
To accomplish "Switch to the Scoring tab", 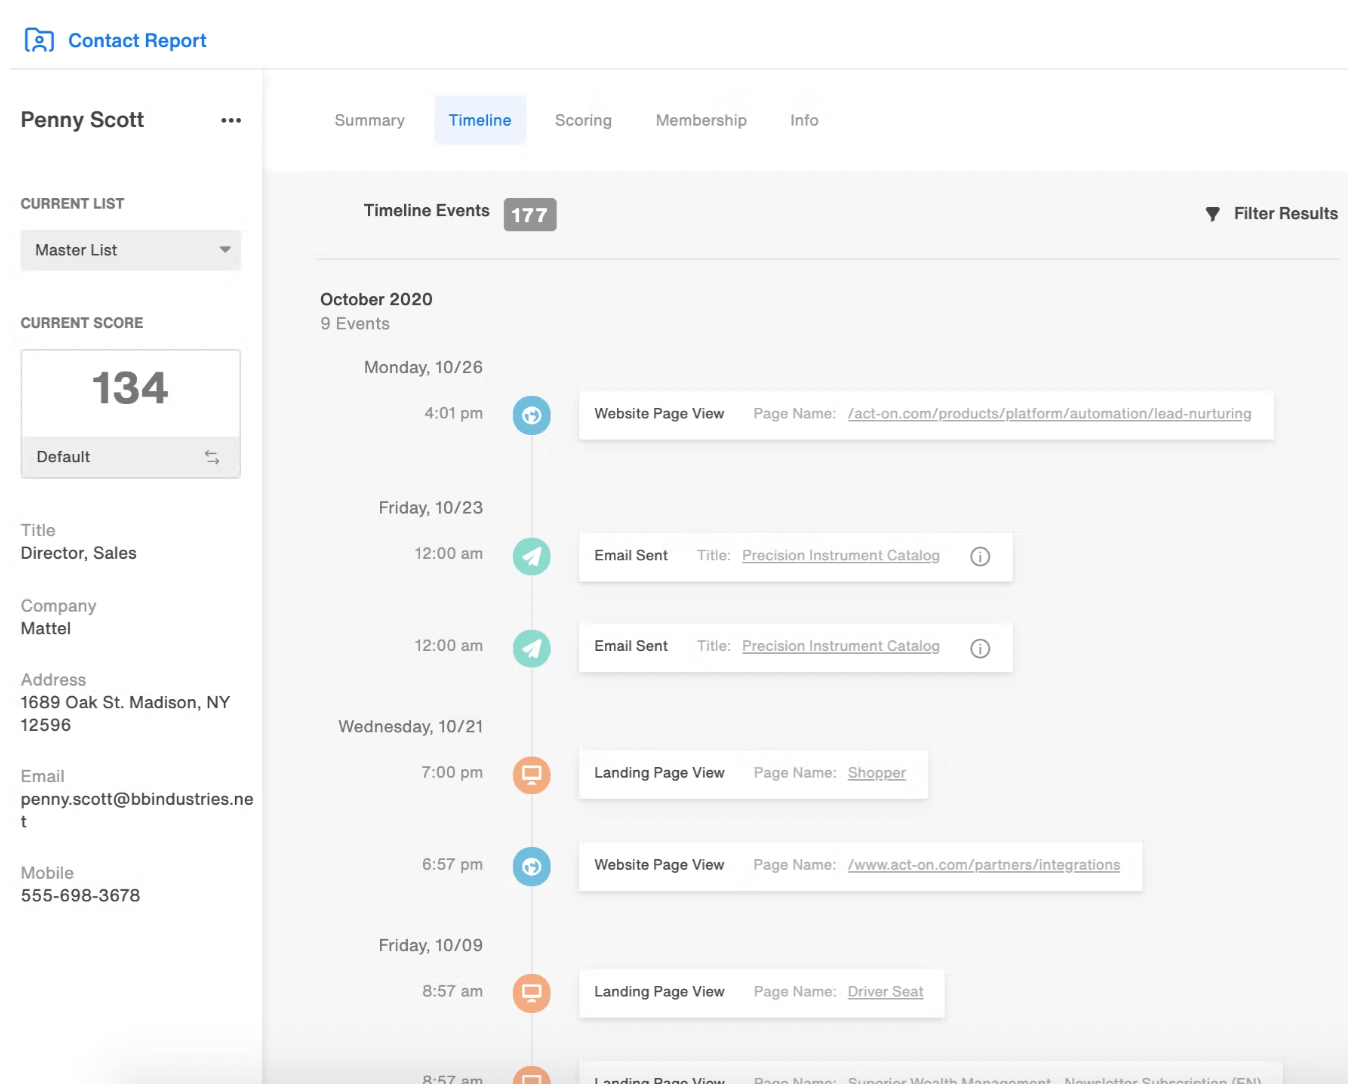I will (583, 120).
